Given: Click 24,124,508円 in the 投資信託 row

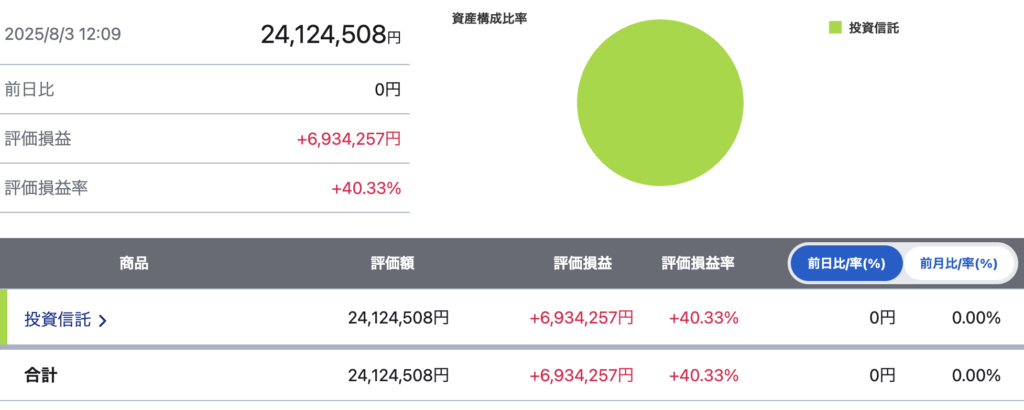Looking at the screenshot, I should coord(398,319).
